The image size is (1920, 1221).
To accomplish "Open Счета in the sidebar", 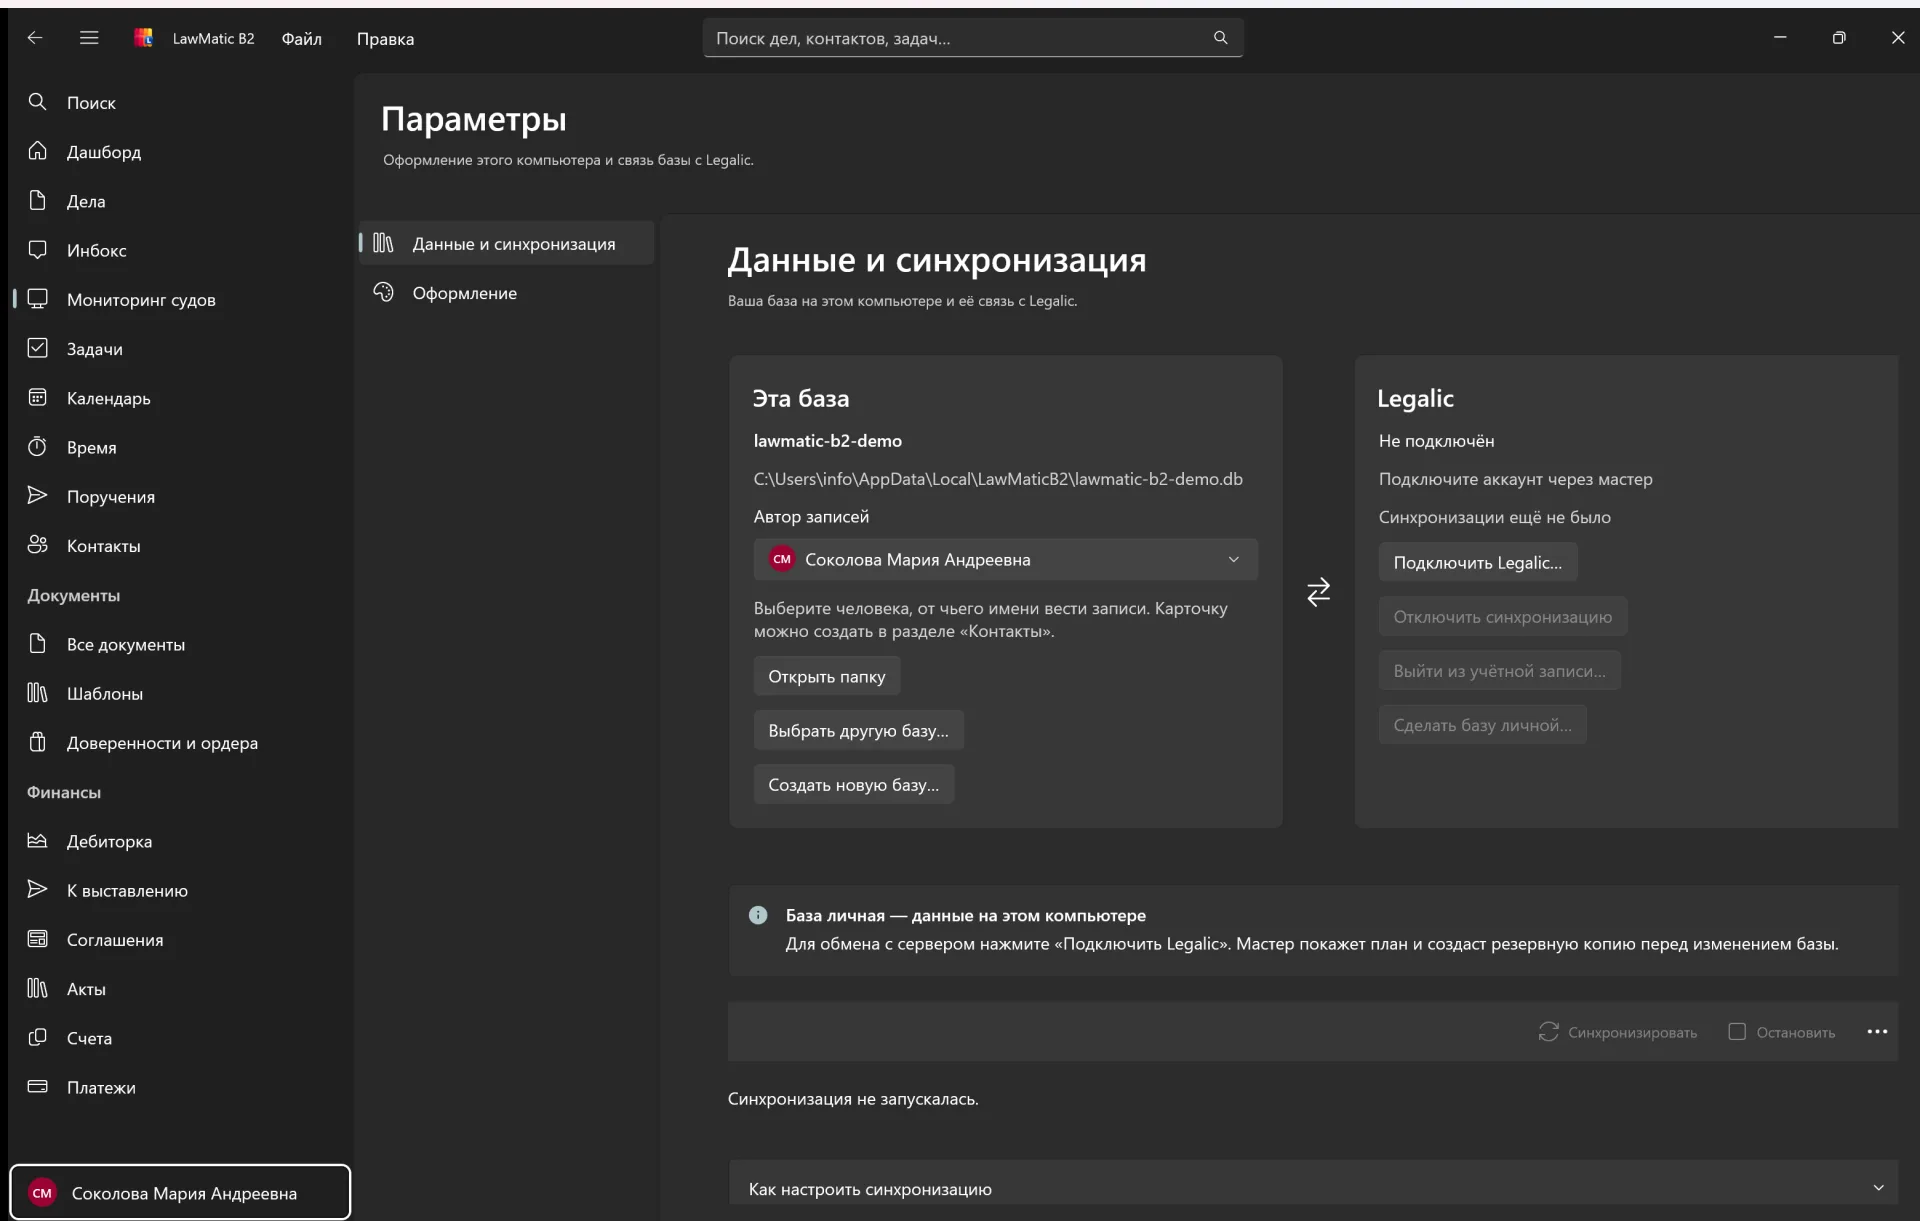I will 180,1038.
